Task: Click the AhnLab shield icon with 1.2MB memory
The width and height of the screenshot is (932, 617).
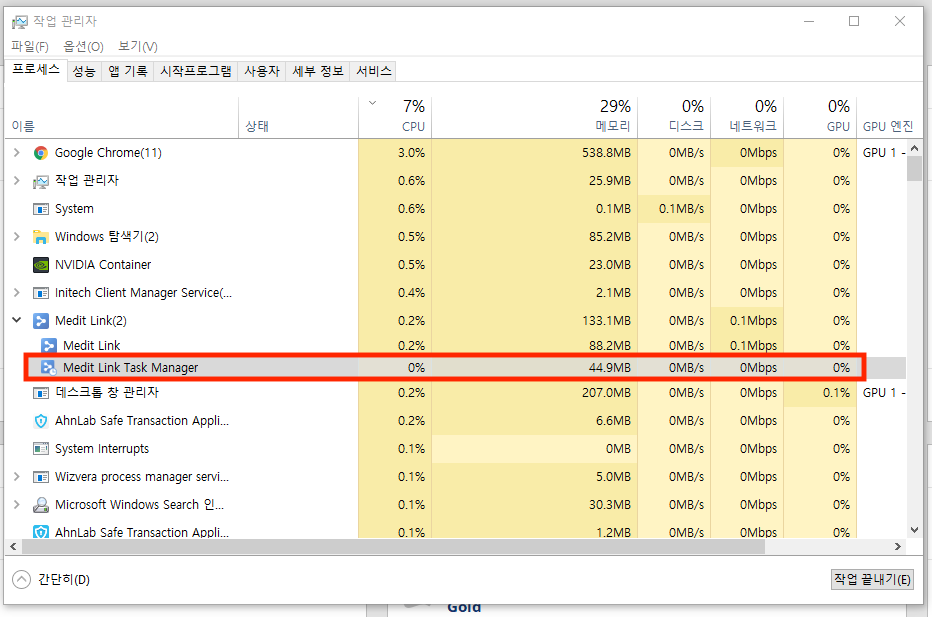Action: tap(40, 531)
